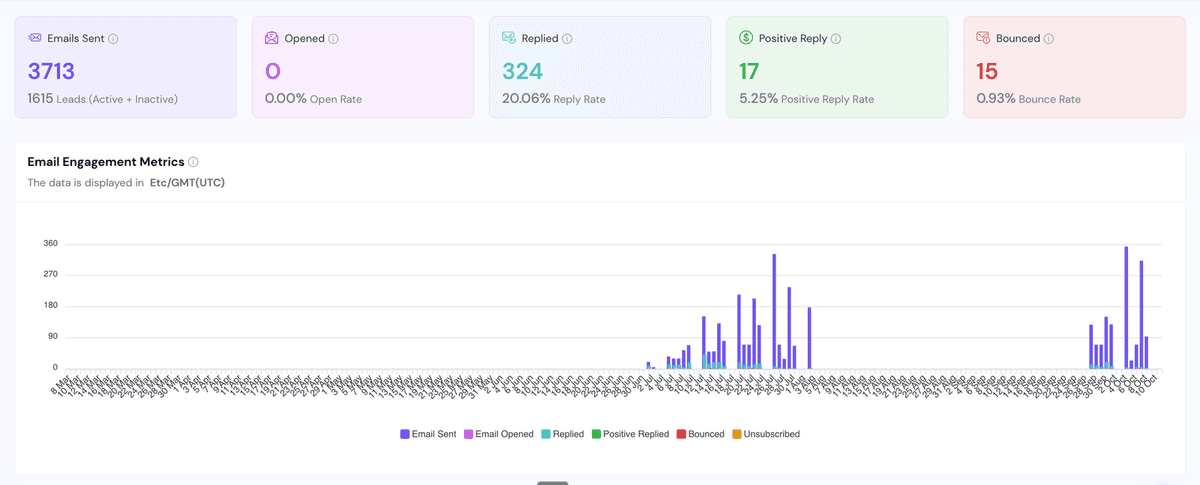Click the Replied mail icon

[x=509, y=38]
